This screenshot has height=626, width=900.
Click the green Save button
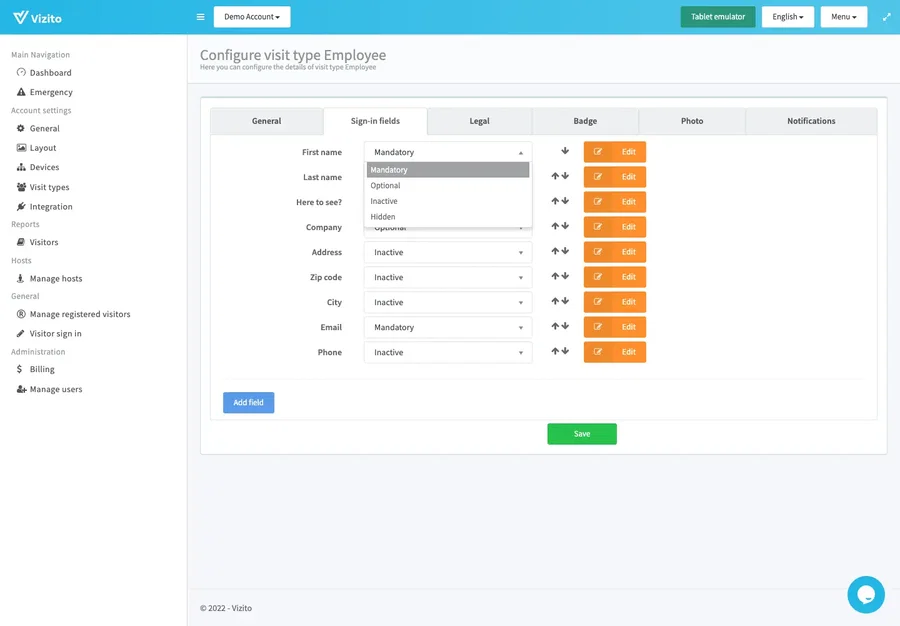(581, 434)
